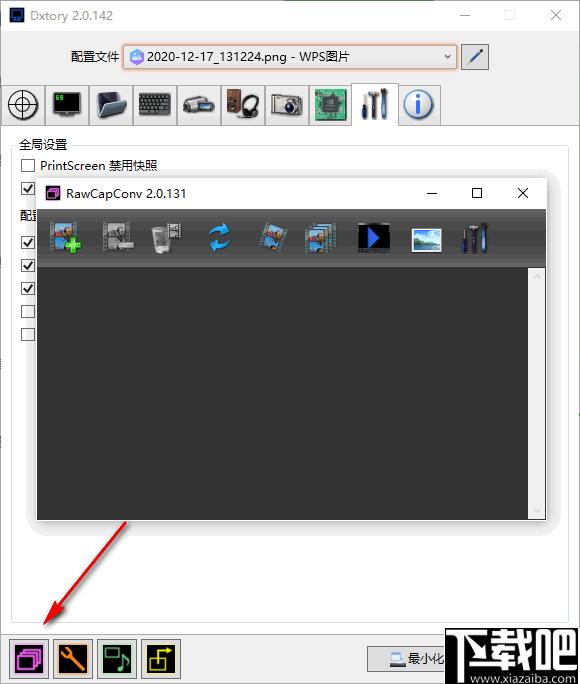Screen dimensions: 580x684
Task: Click the pen edit profile button
Action: [475, 57]
